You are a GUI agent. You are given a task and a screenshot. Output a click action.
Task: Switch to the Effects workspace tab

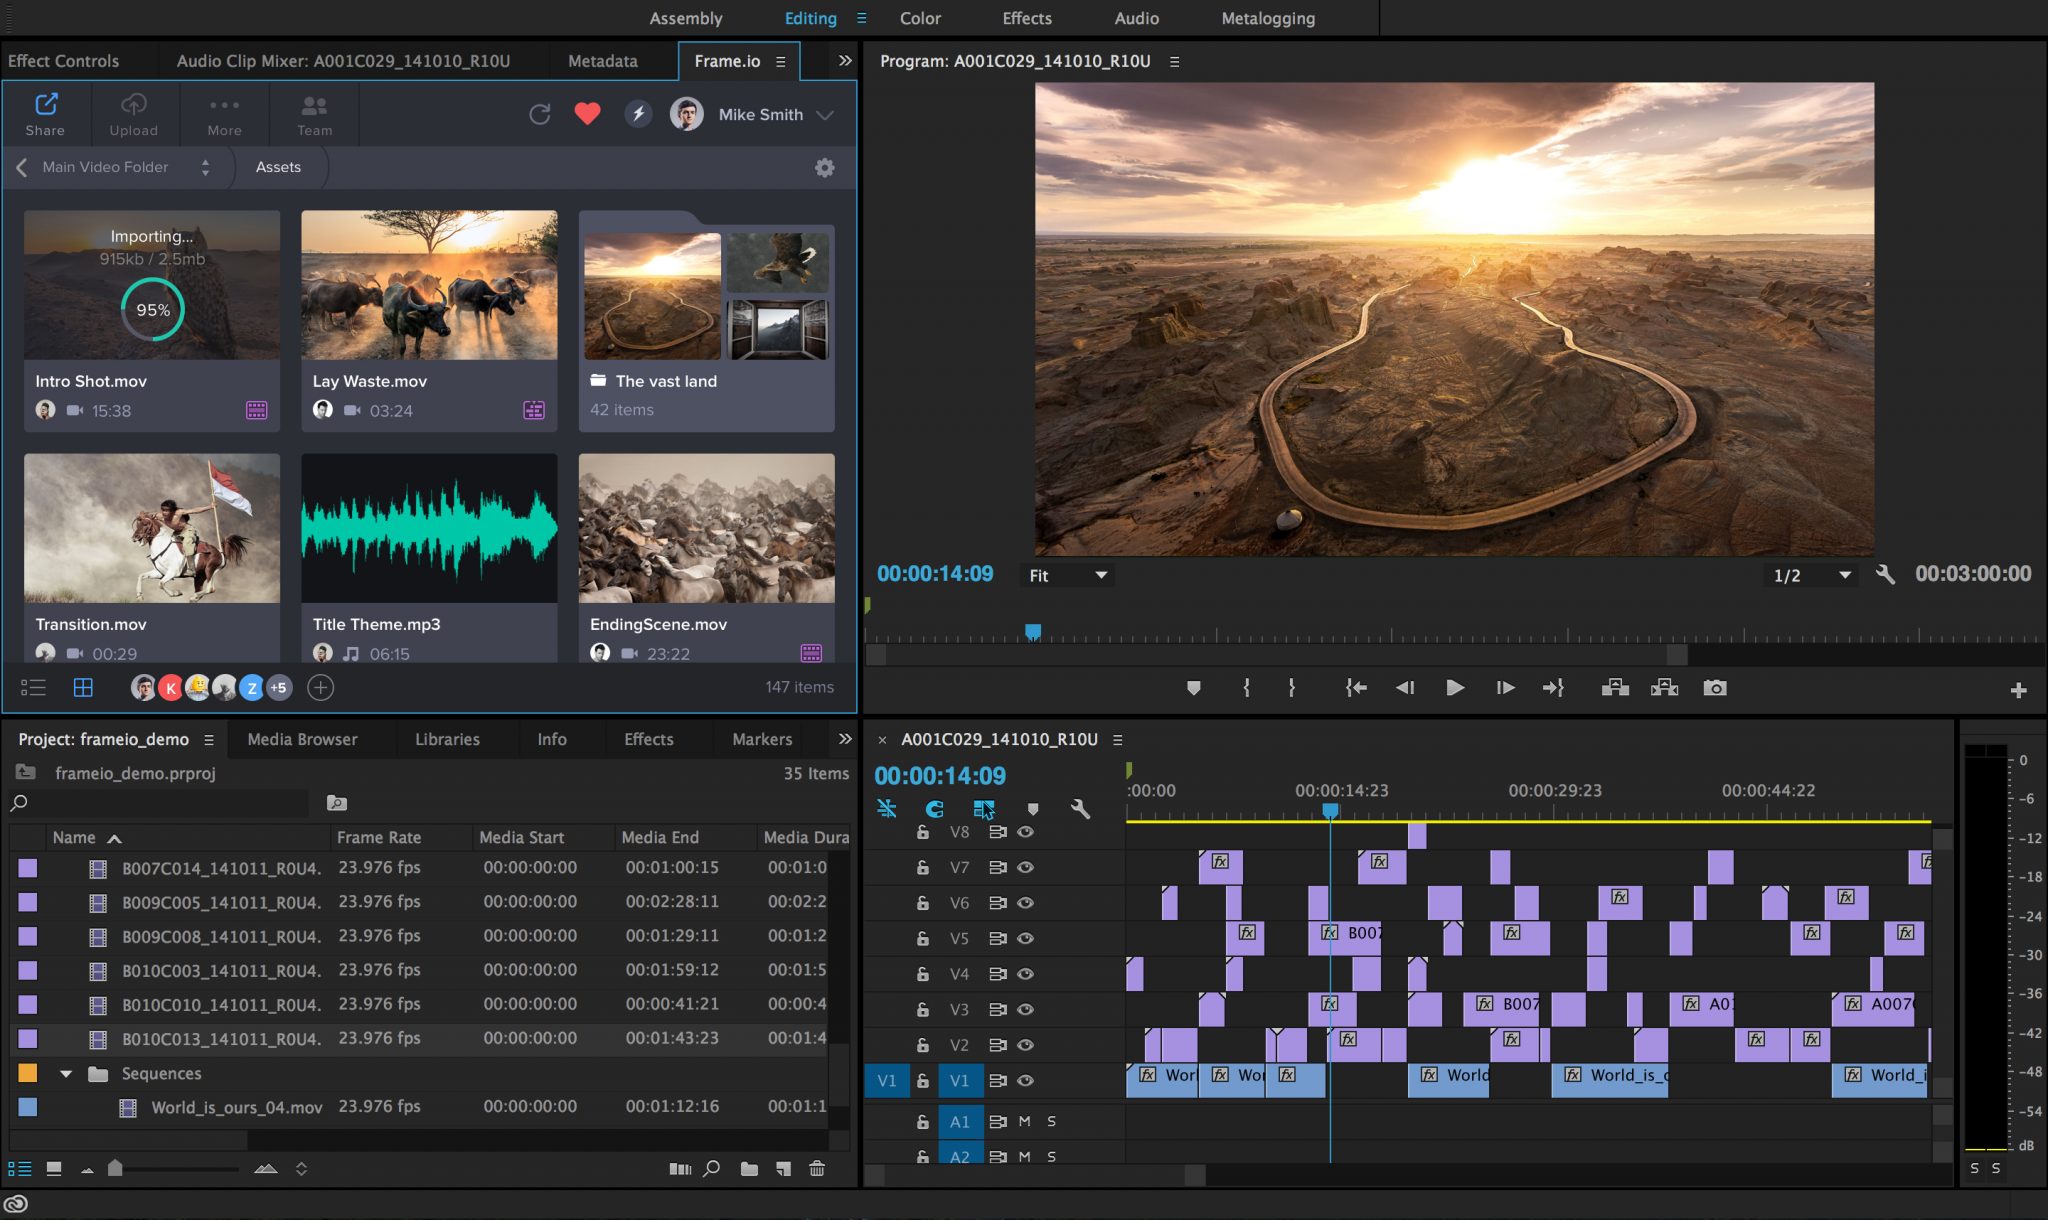pos(1025,17)
